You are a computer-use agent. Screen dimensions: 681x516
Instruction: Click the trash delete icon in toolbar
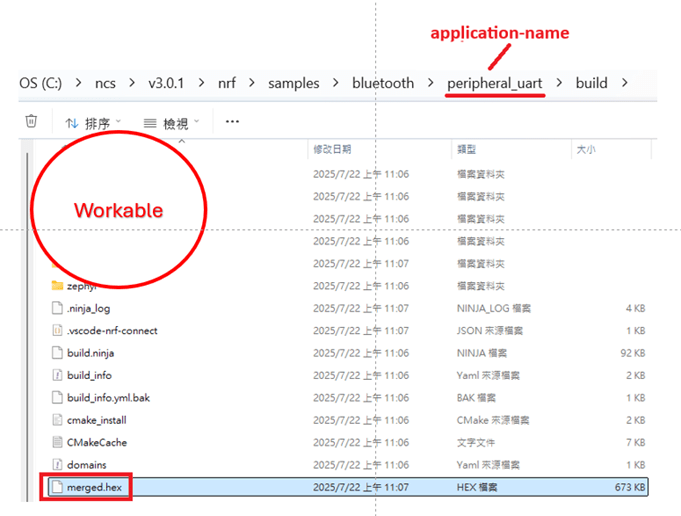pyautogui.click(x=31, y=122)
